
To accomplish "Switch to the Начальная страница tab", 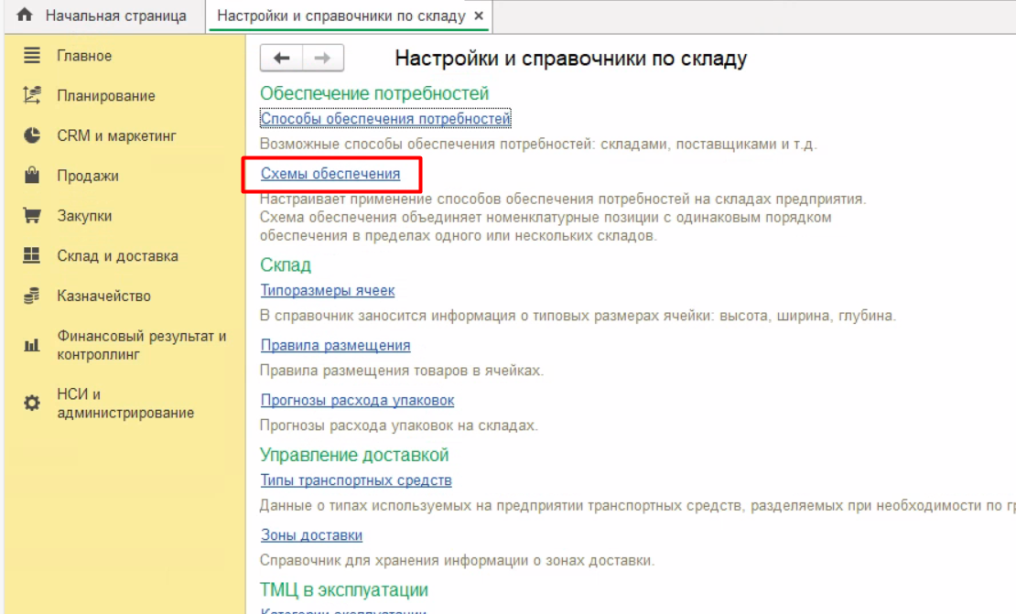I will [115, 16].
